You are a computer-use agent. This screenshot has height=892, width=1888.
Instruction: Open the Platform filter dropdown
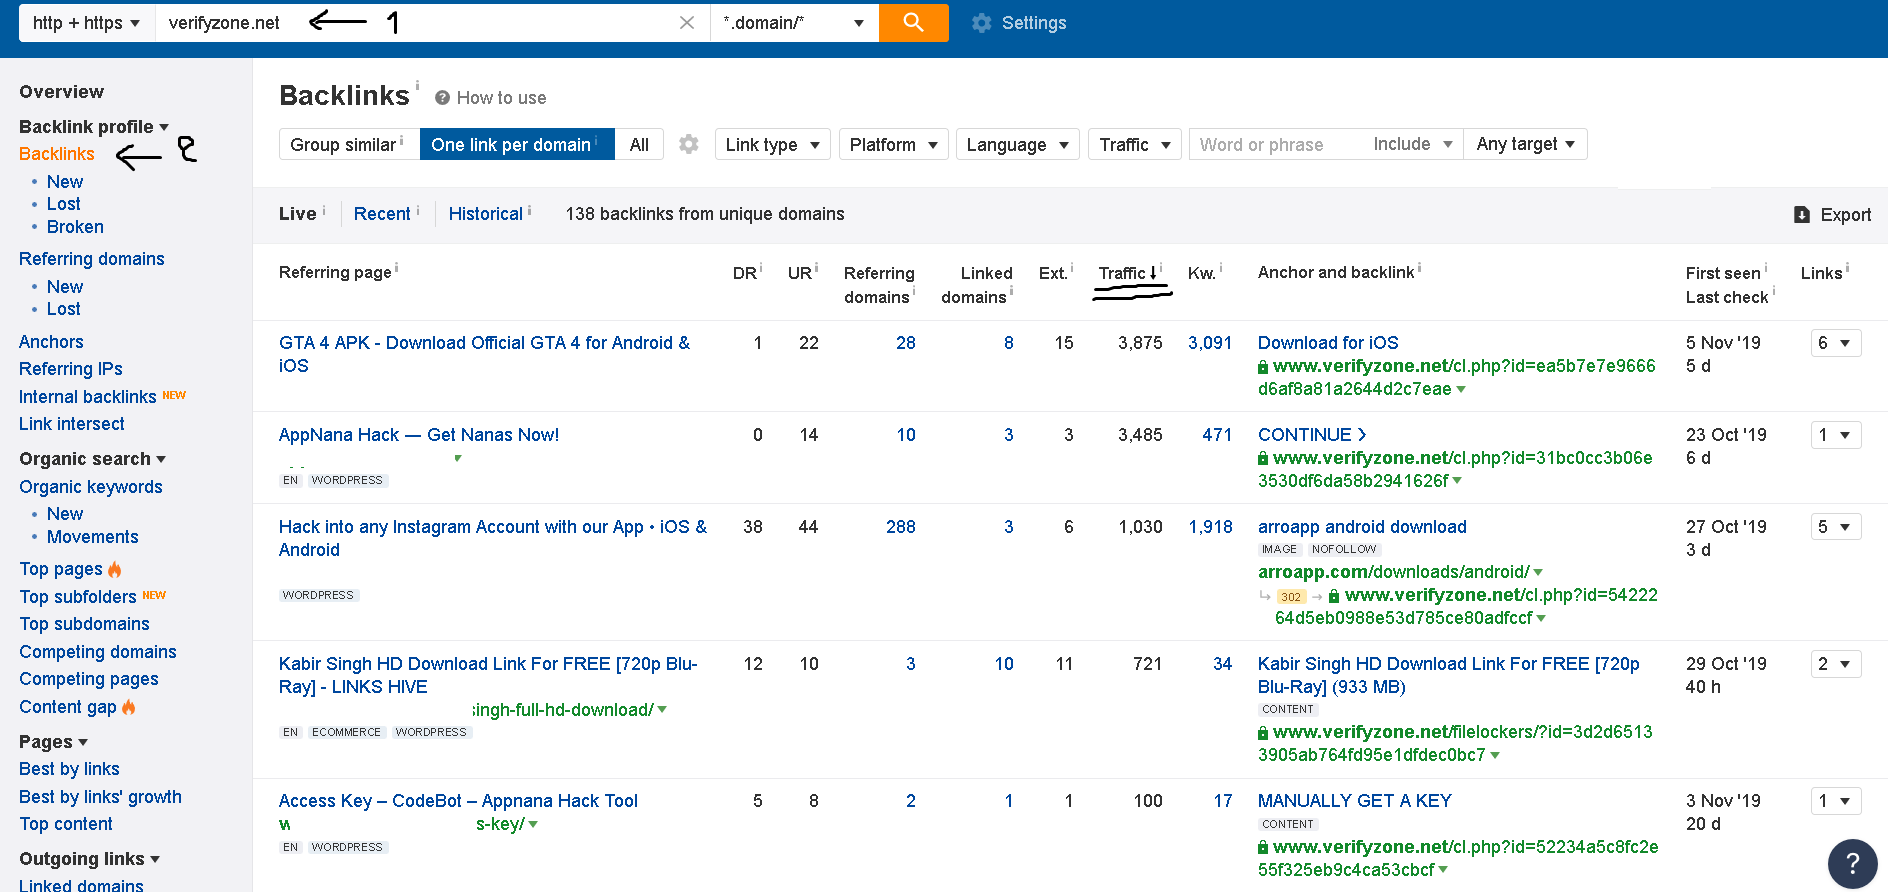(893, 145)
